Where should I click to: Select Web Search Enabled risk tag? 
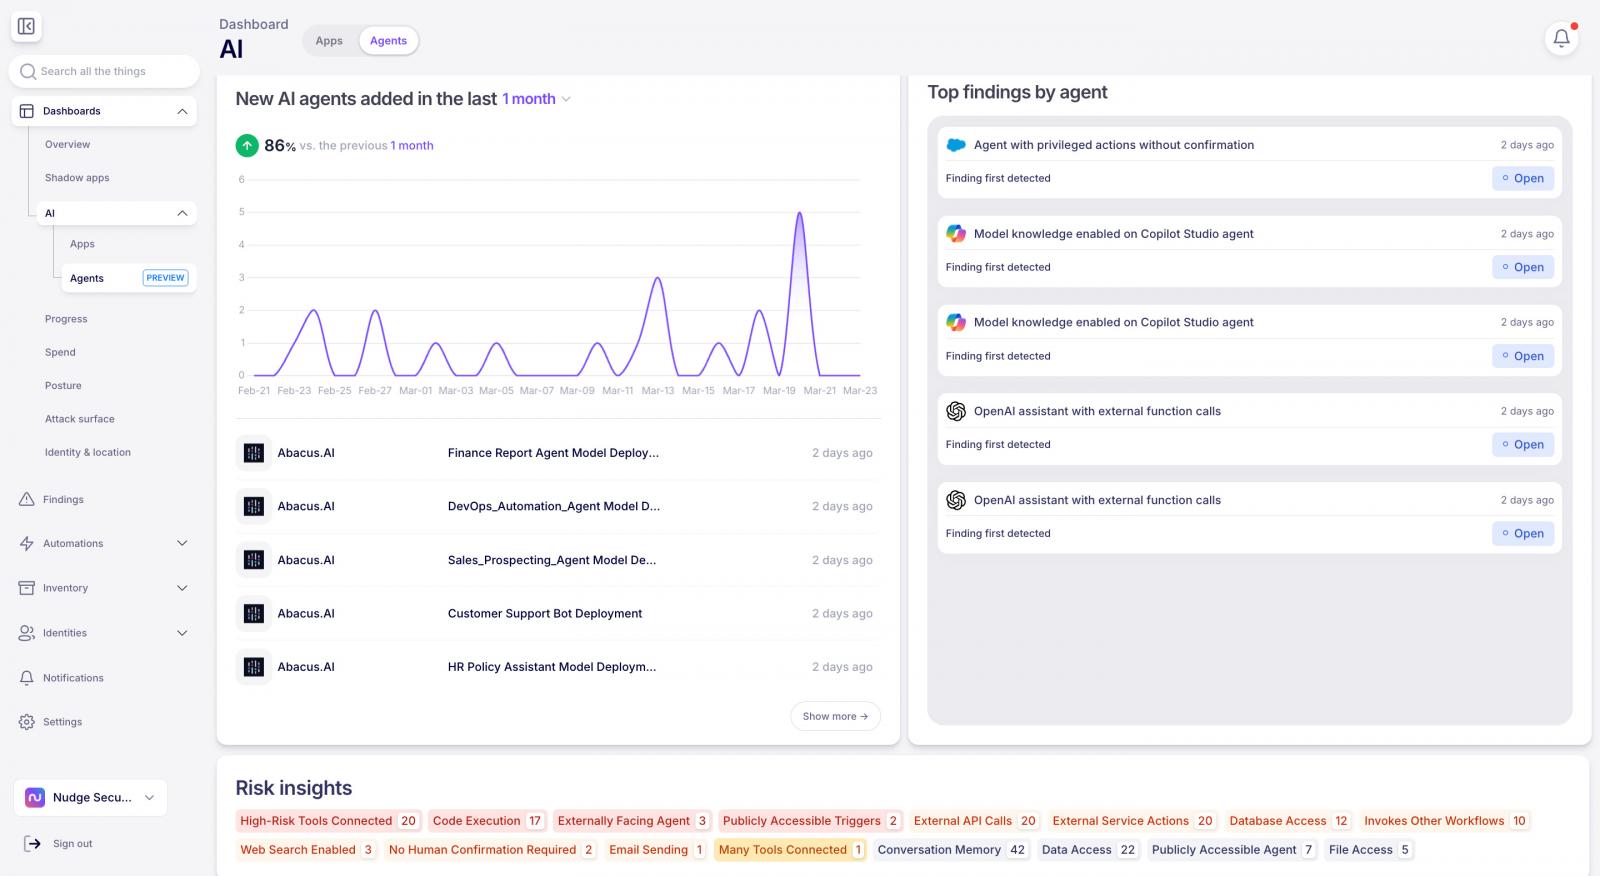coord(306,850)
